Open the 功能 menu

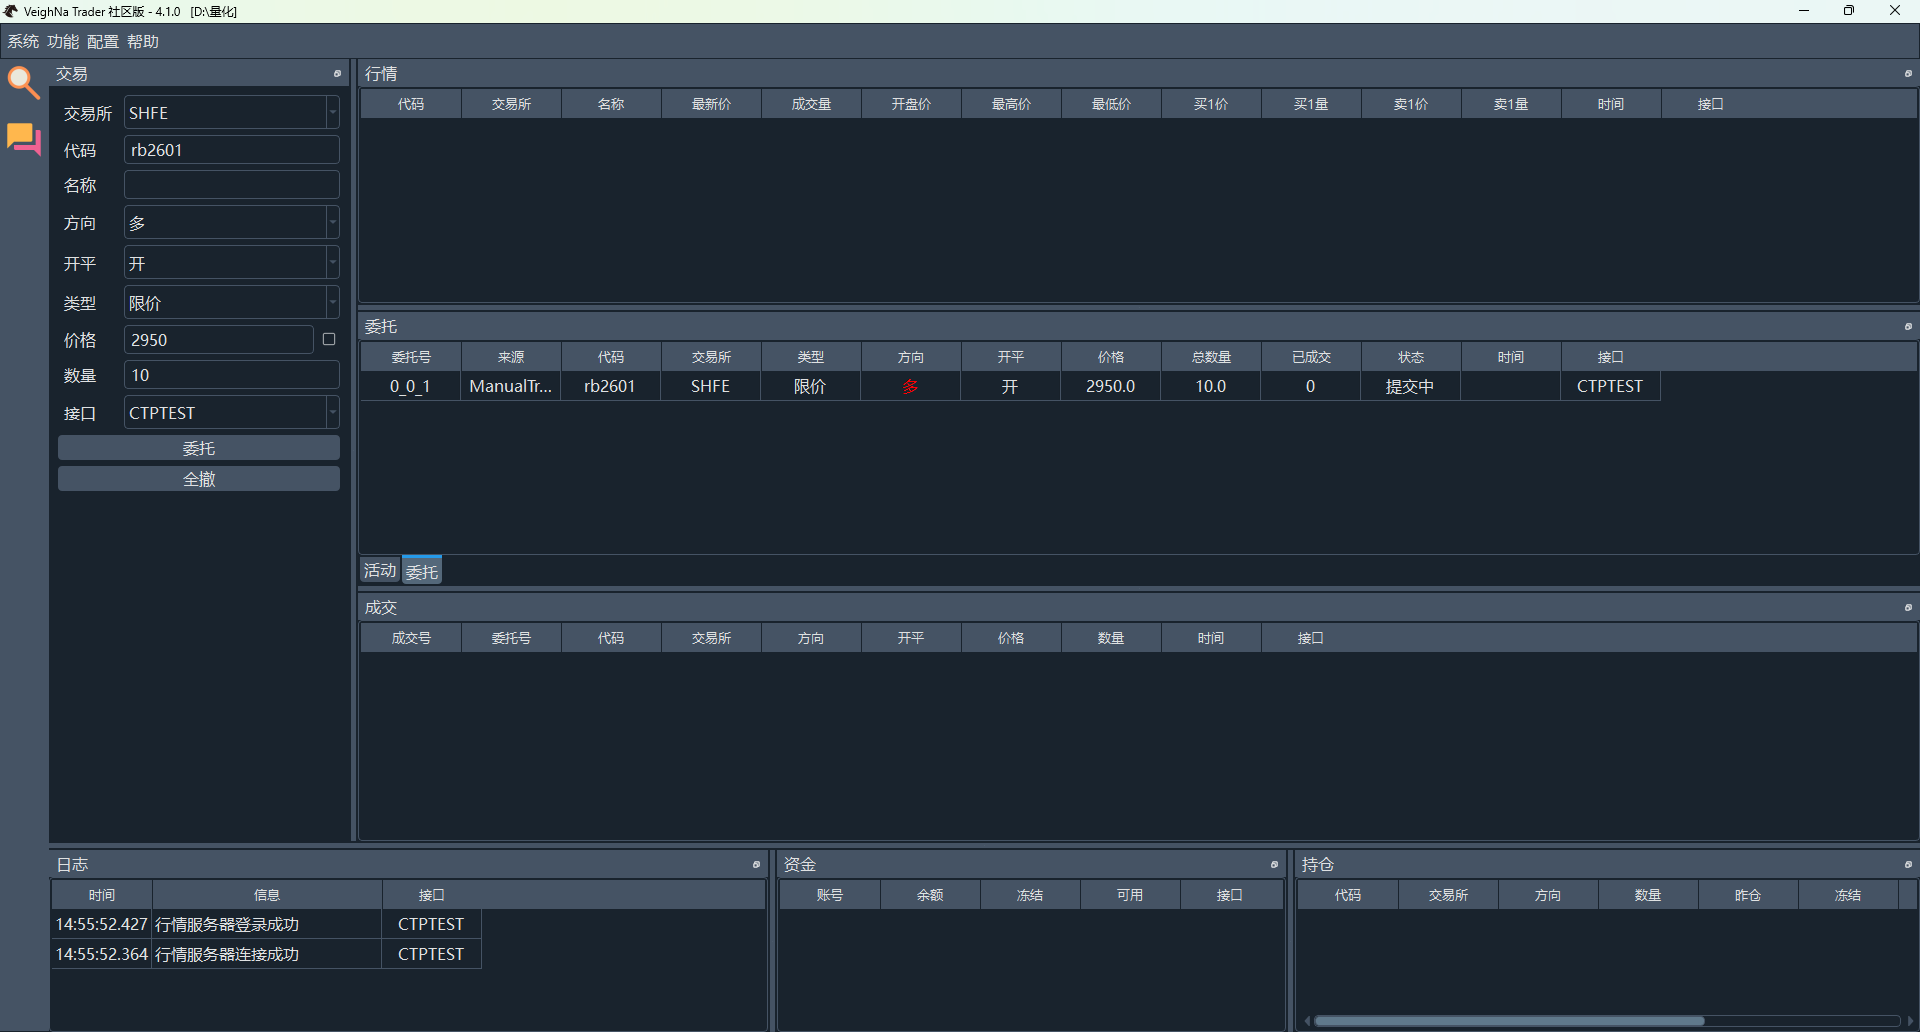(62, 42)
